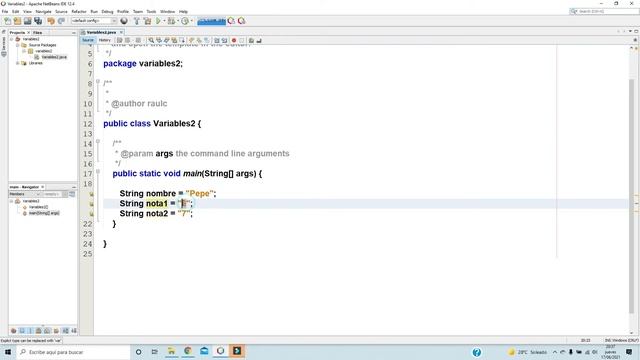Screen dimensions: 640x360
Task: Click first profiler icon after memory bar
Action: pos(231,21)
